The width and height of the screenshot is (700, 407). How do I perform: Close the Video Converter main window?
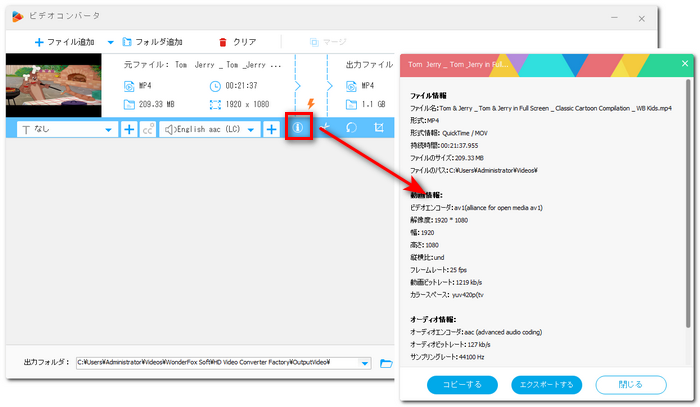(x=642, y=18)
